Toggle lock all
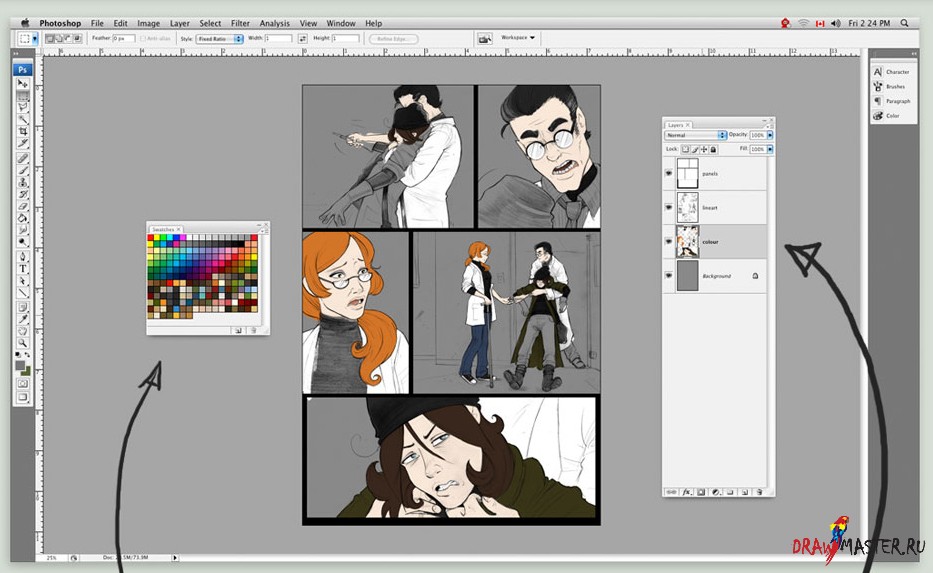 point(713,149)
